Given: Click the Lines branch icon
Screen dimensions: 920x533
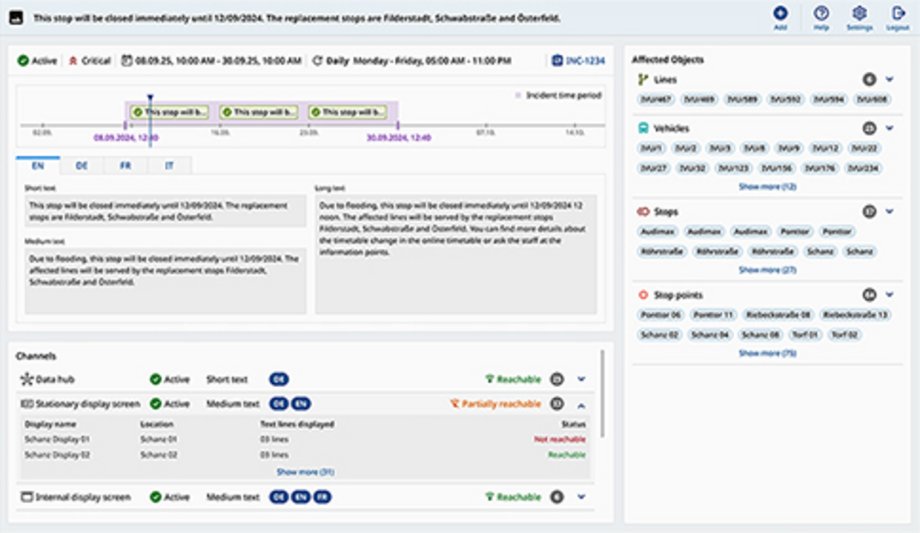Looking at the screenshot, I should coord(642,78).
